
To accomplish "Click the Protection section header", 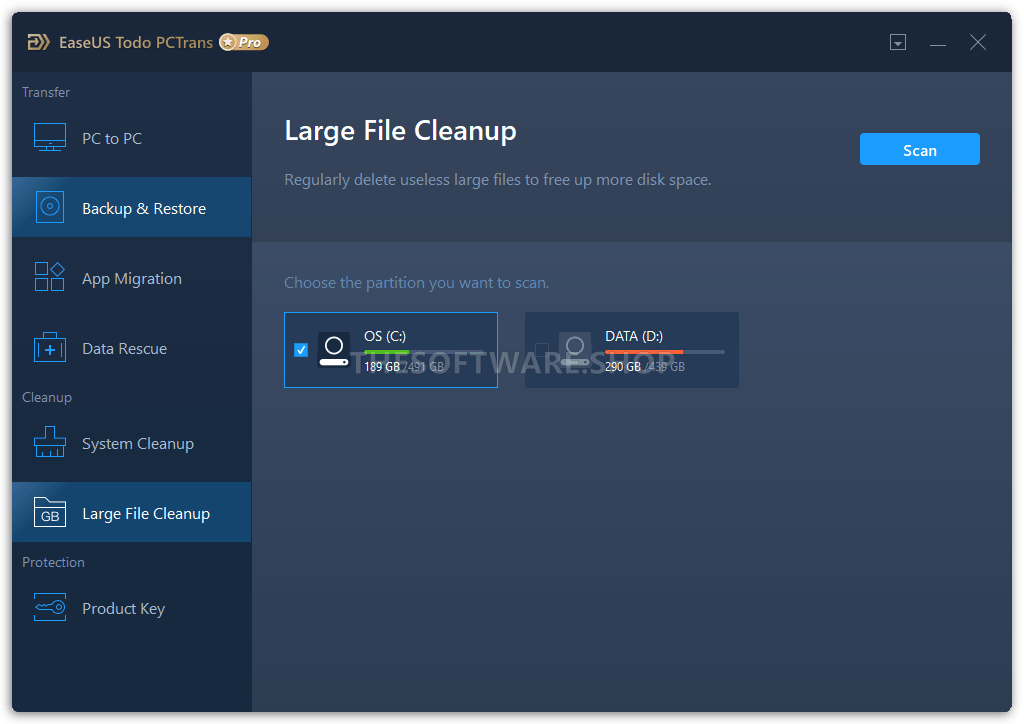I will (x=54, y=562).
